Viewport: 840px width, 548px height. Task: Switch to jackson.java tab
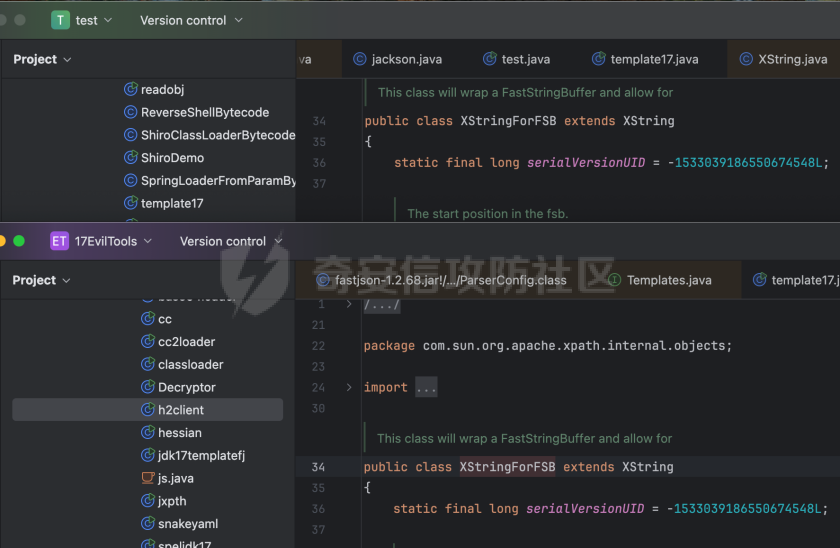398,59
